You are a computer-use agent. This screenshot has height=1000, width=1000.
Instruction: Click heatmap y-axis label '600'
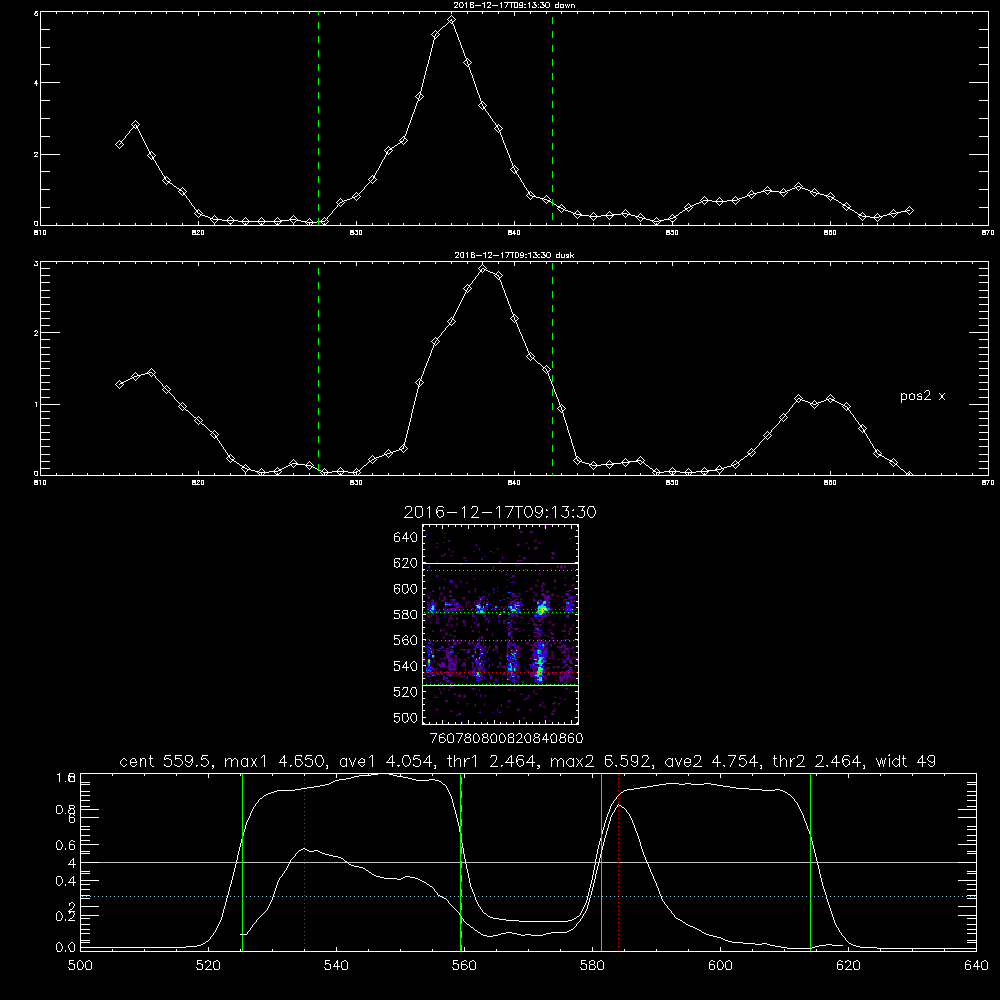pos(406,589)
